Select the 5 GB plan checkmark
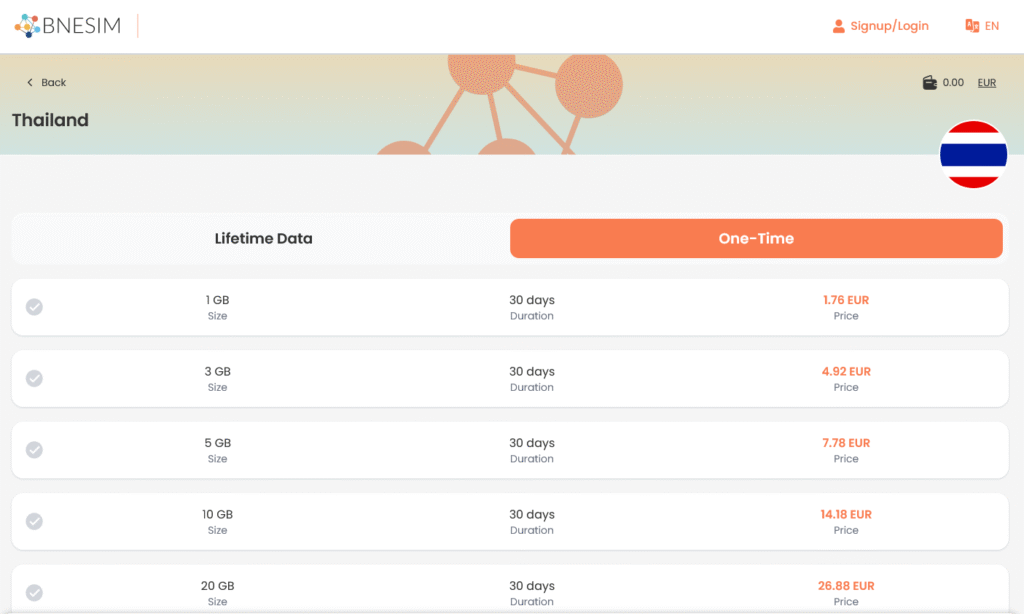The width and height of the screenshot is (1024, 614). coord(34,450)
